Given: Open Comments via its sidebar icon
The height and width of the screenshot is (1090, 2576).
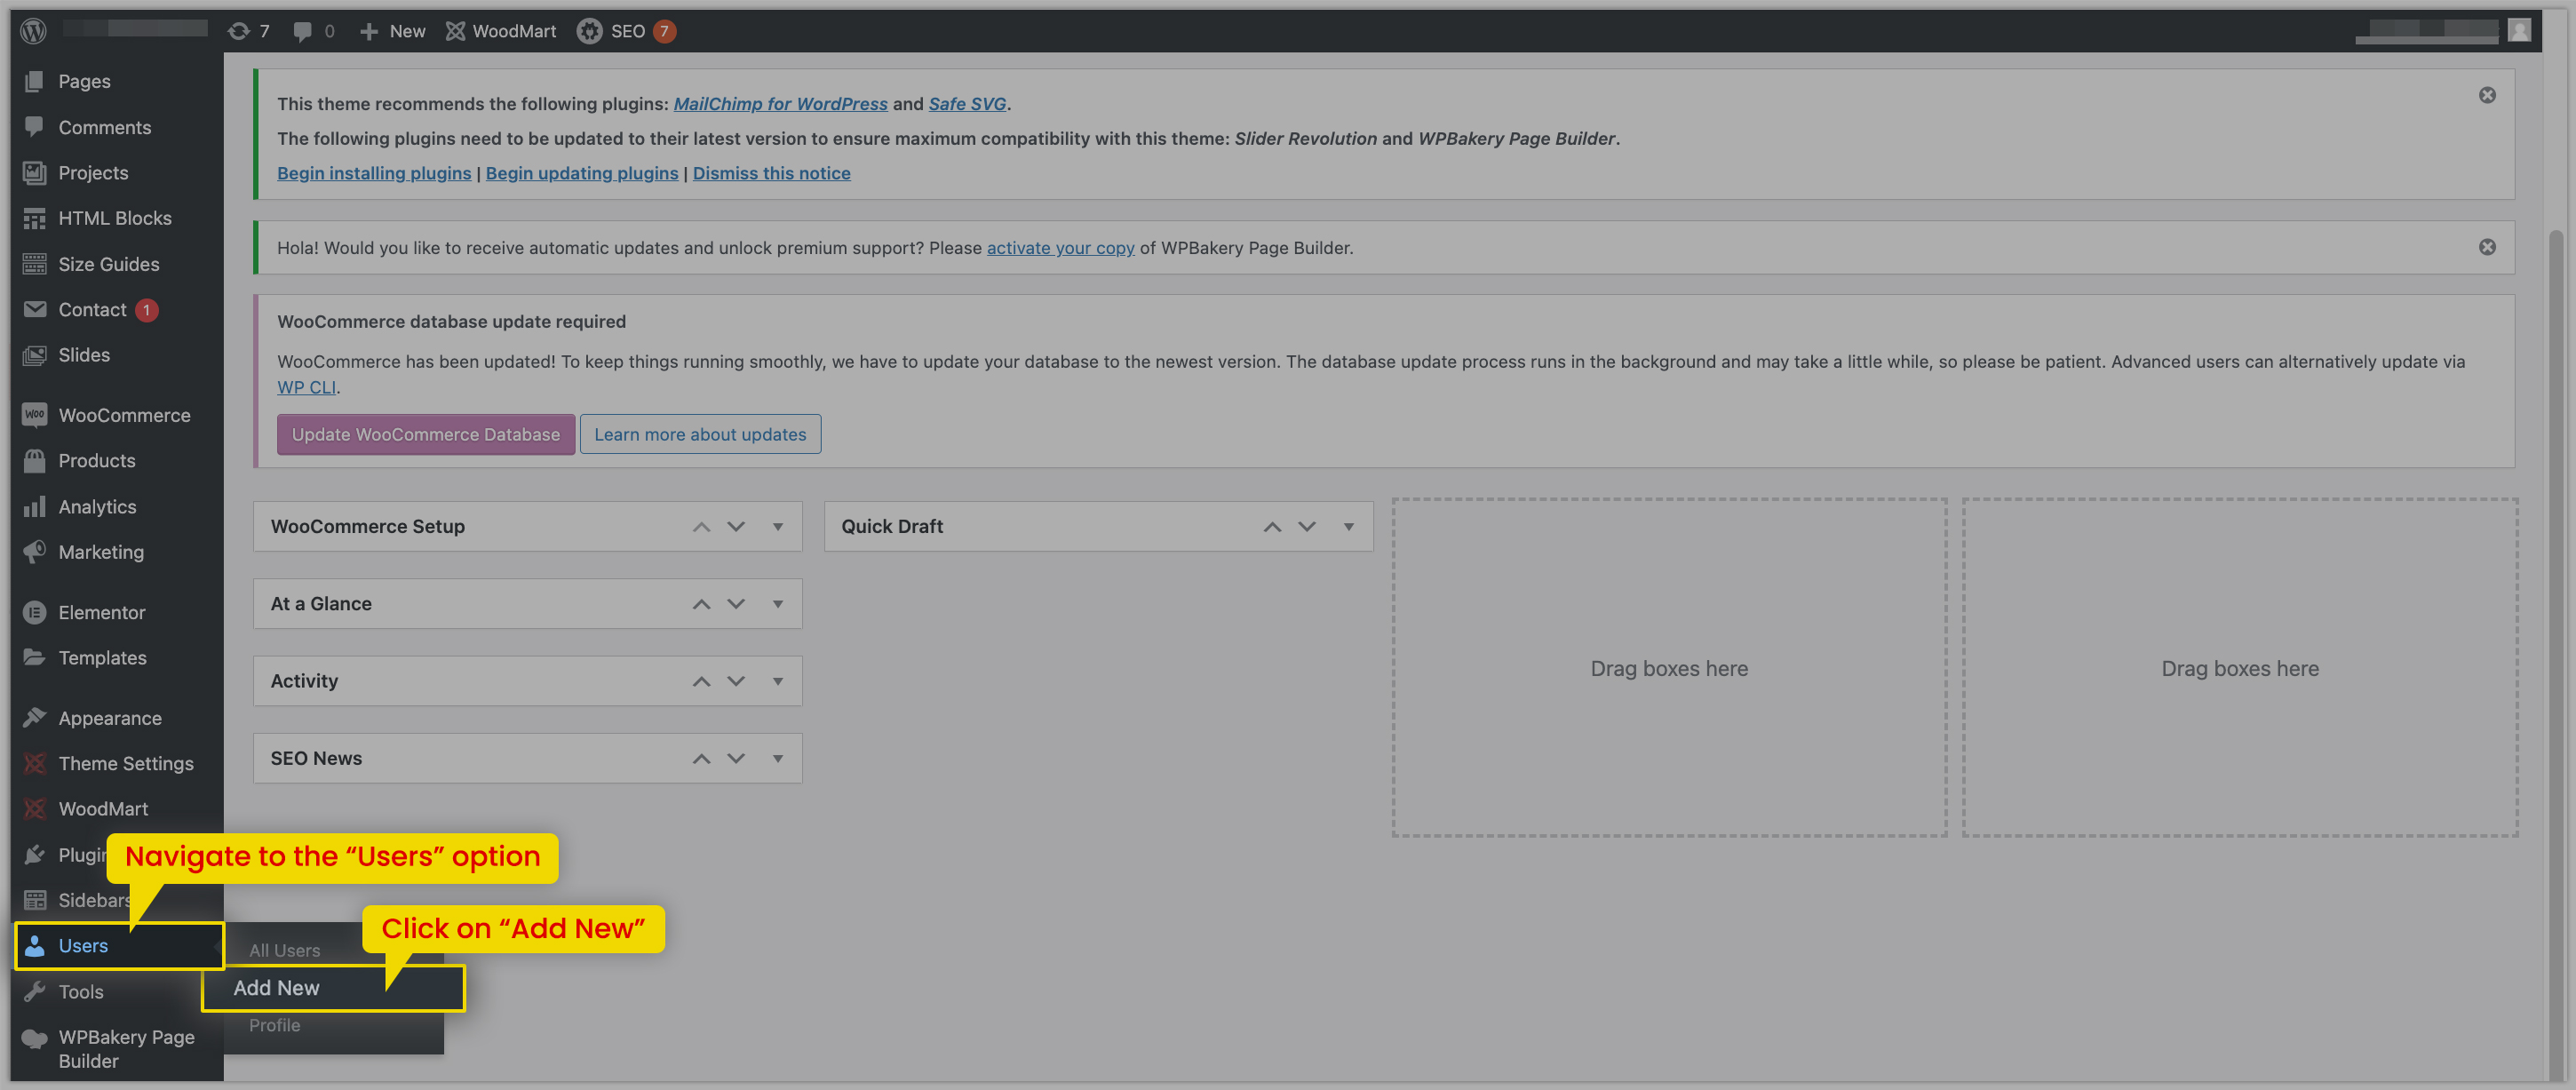Looking at the screenshot, I should (x=35, y=127).
